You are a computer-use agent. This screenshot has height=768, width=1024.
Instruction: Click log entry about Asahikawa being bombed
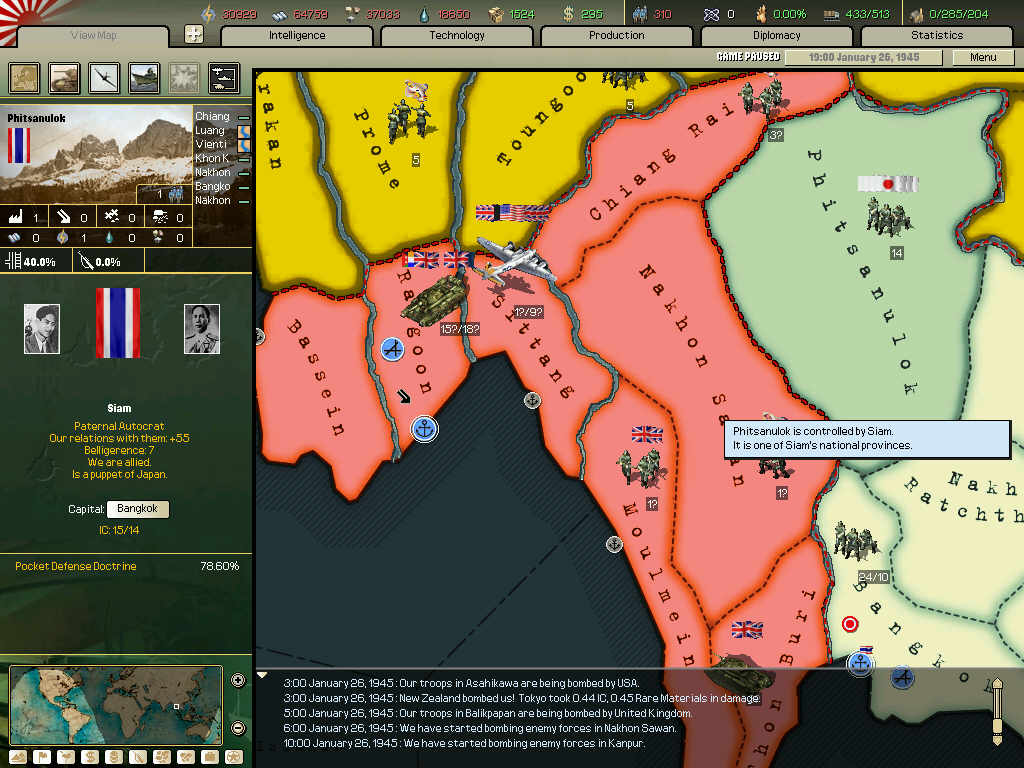(x=461, y=683)
